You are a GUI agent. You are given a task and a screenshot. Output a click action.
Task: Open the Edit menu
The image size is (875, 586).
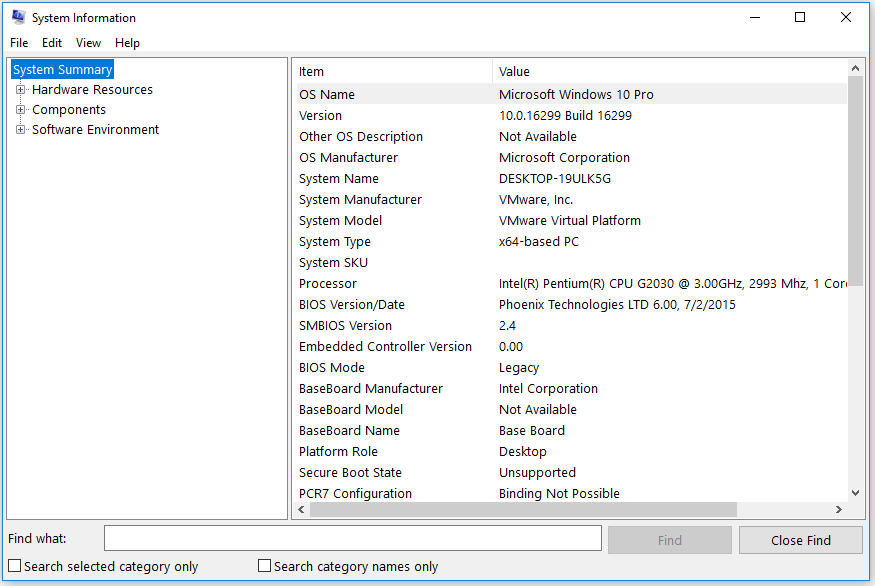(51, 43)
